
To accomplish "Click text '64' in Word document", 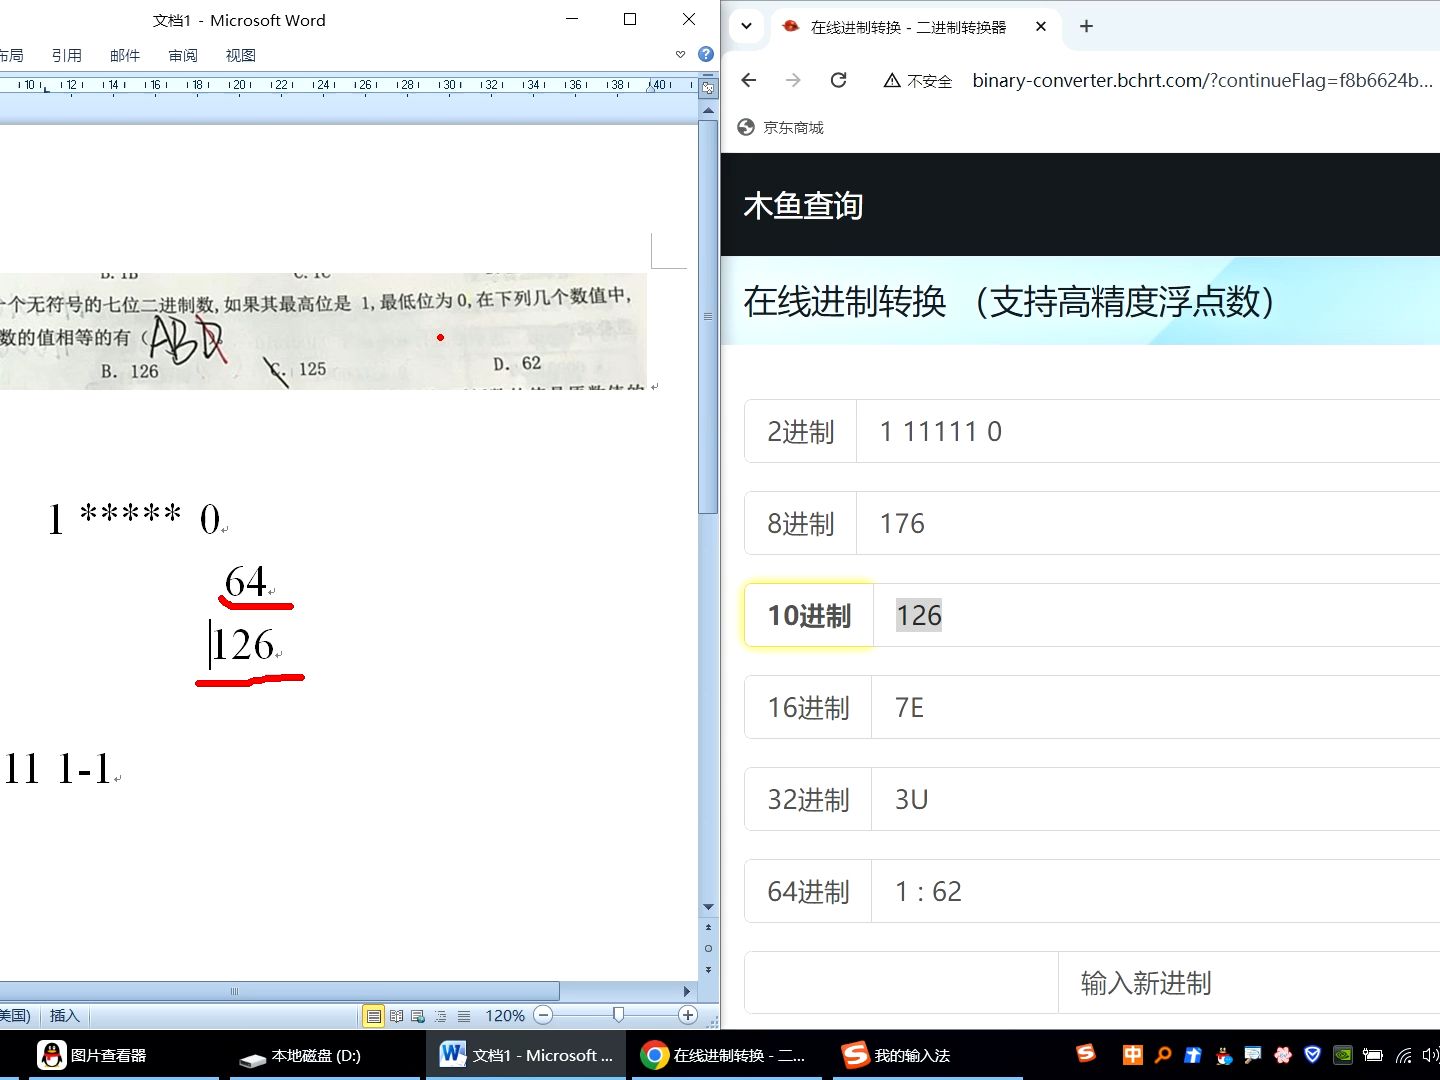I will point(245,582).
